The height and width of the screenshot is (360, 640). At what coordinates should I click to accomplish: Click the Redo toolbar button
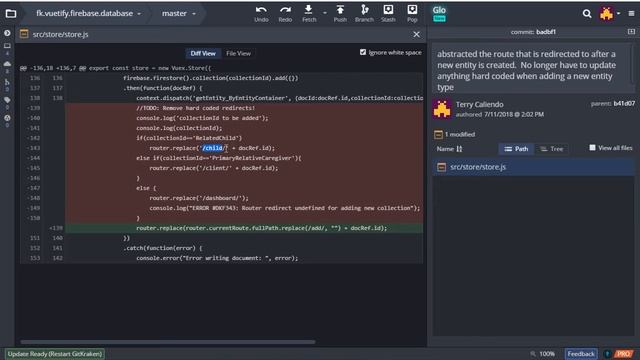[285, 13]
